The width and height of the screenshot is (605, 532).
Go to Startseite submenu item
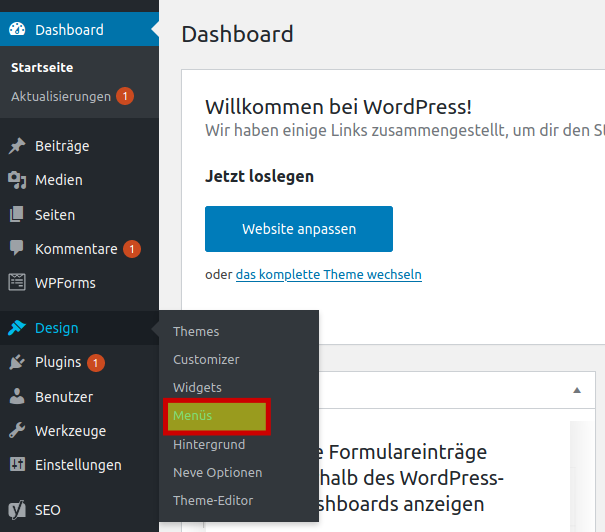42,68
